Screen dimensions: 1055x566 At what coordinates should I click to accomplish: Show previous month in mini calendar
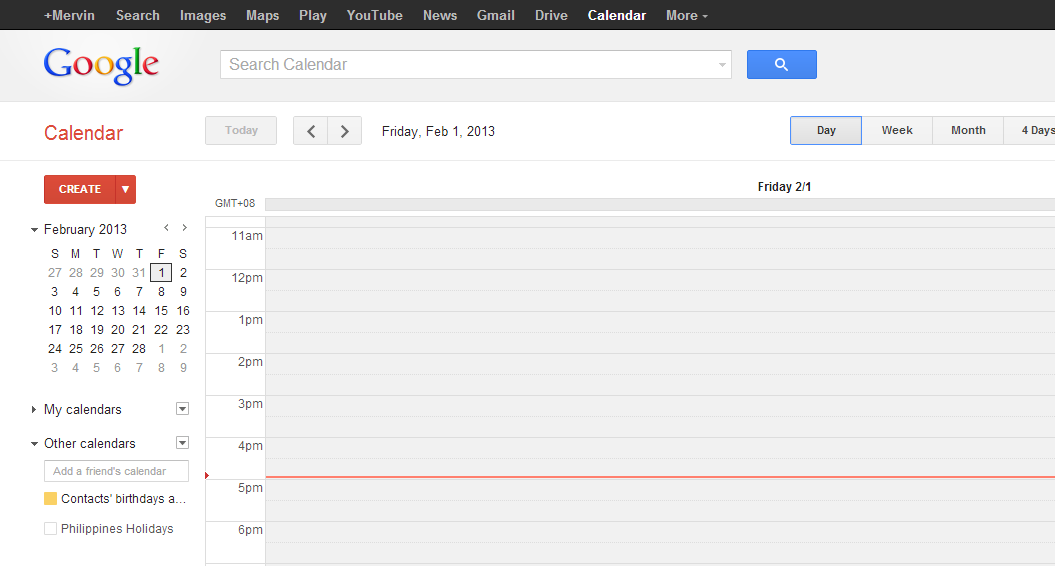pos(166,228)
